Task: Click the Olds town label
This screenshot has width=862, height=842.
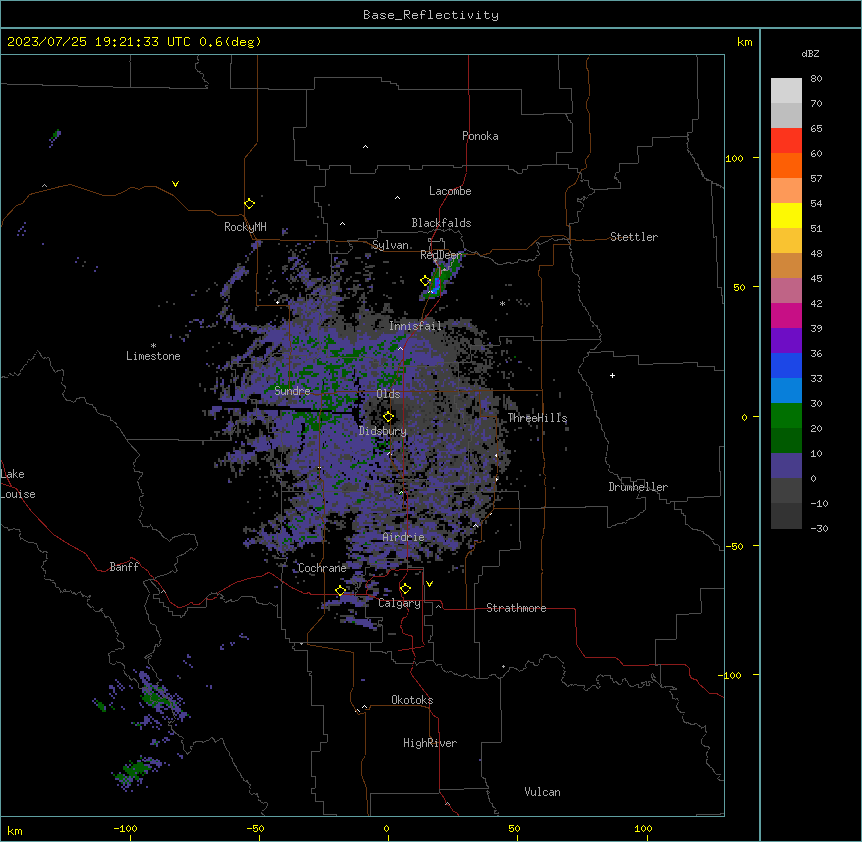Action: [x=388, y=394]
